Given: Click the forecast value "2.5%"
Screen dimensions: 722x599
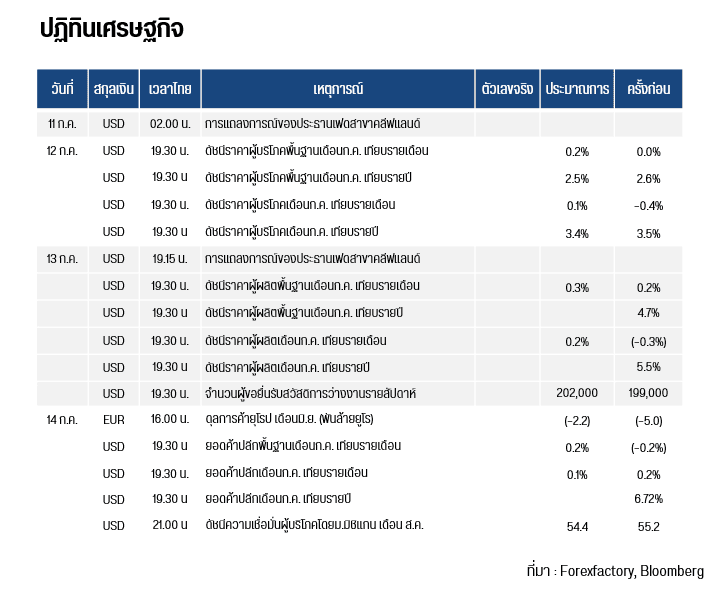Looking at the screenshot, I should click(x=577, y=179).
